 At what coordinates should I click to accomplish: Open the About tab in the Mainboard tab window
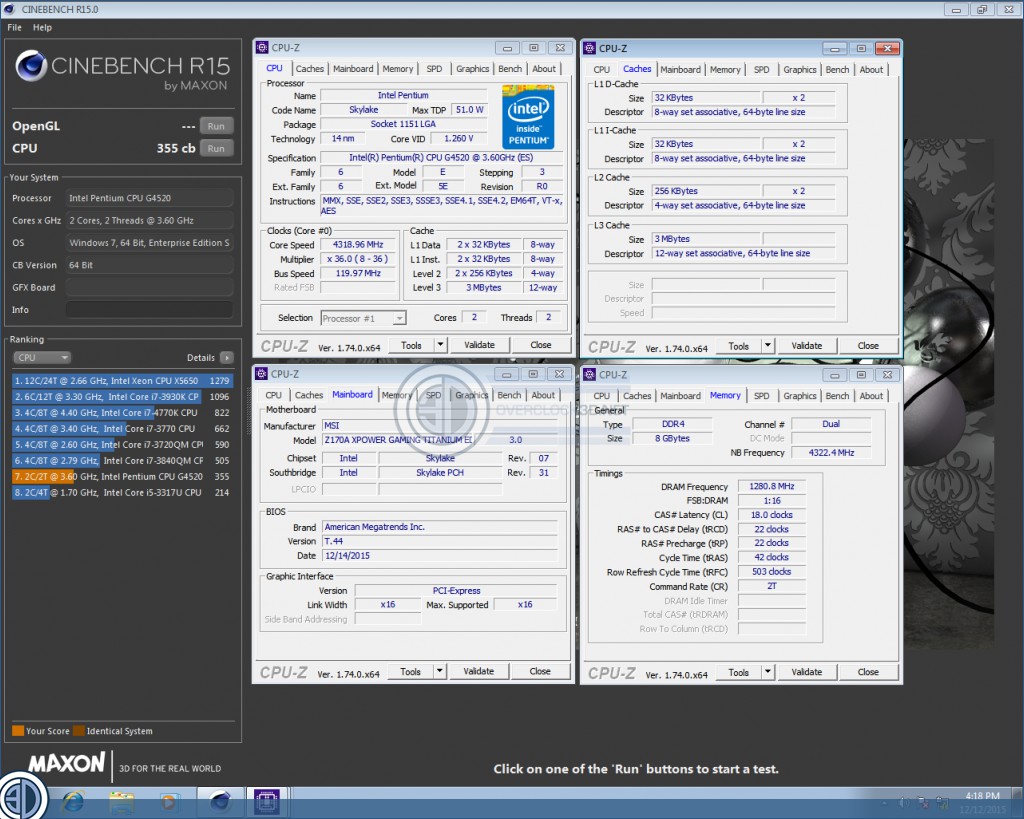point(543,395)
